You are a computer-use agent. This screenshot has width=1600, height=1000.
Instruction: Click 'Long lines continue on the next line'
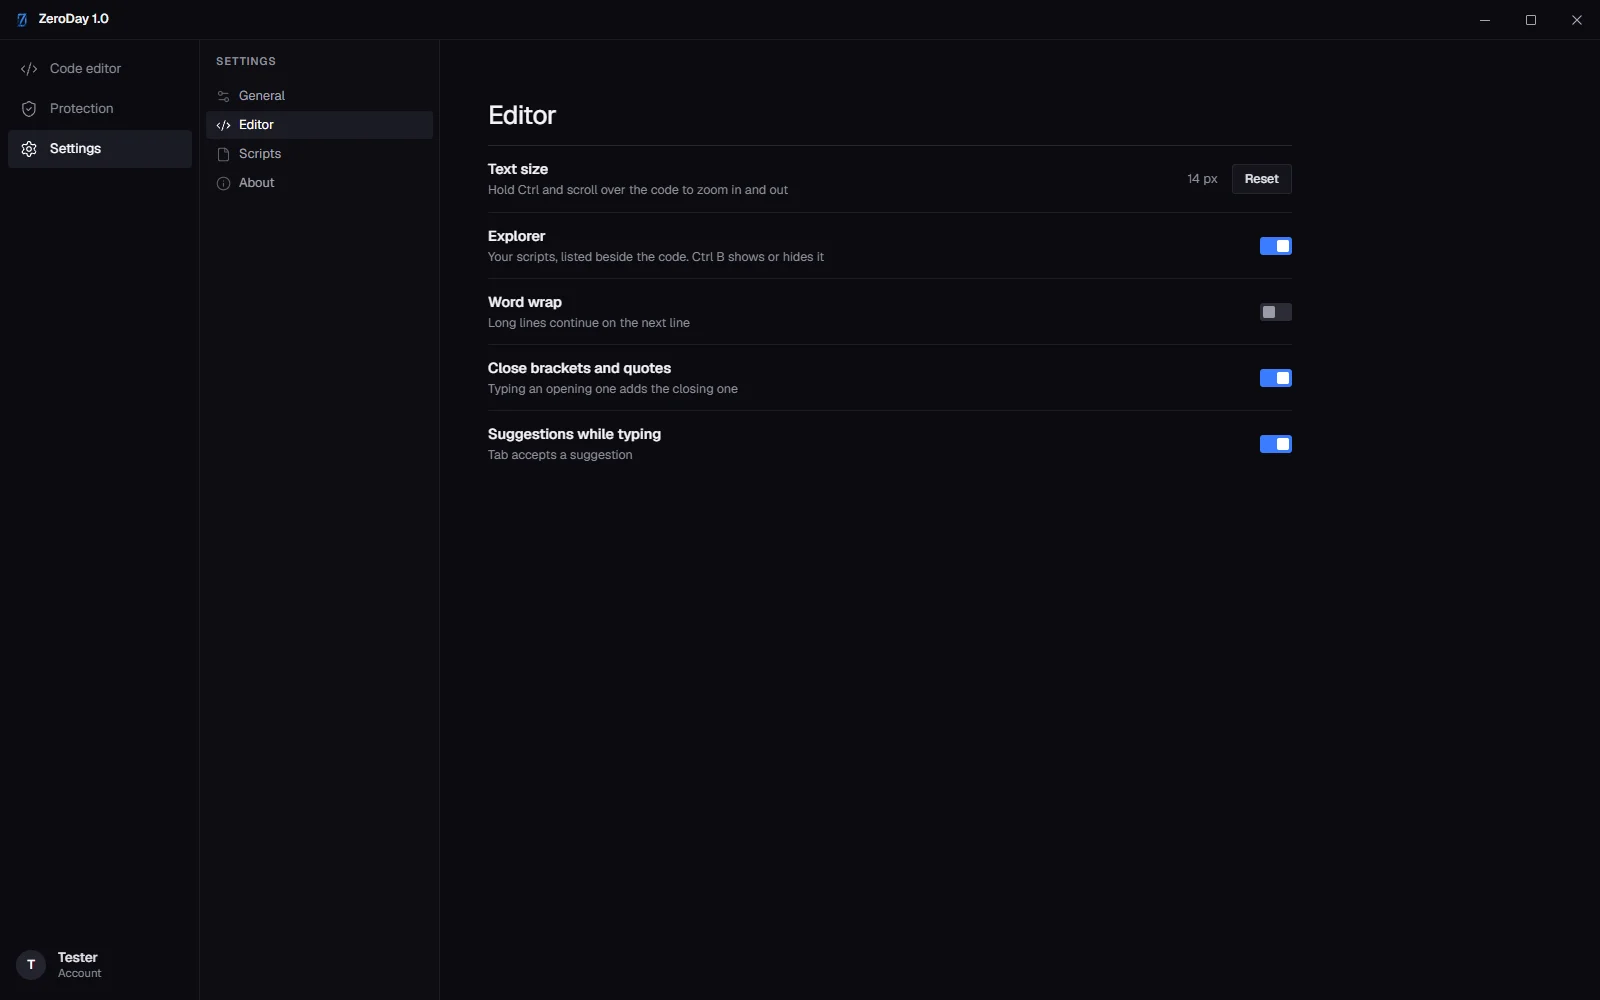click(589, 323)
